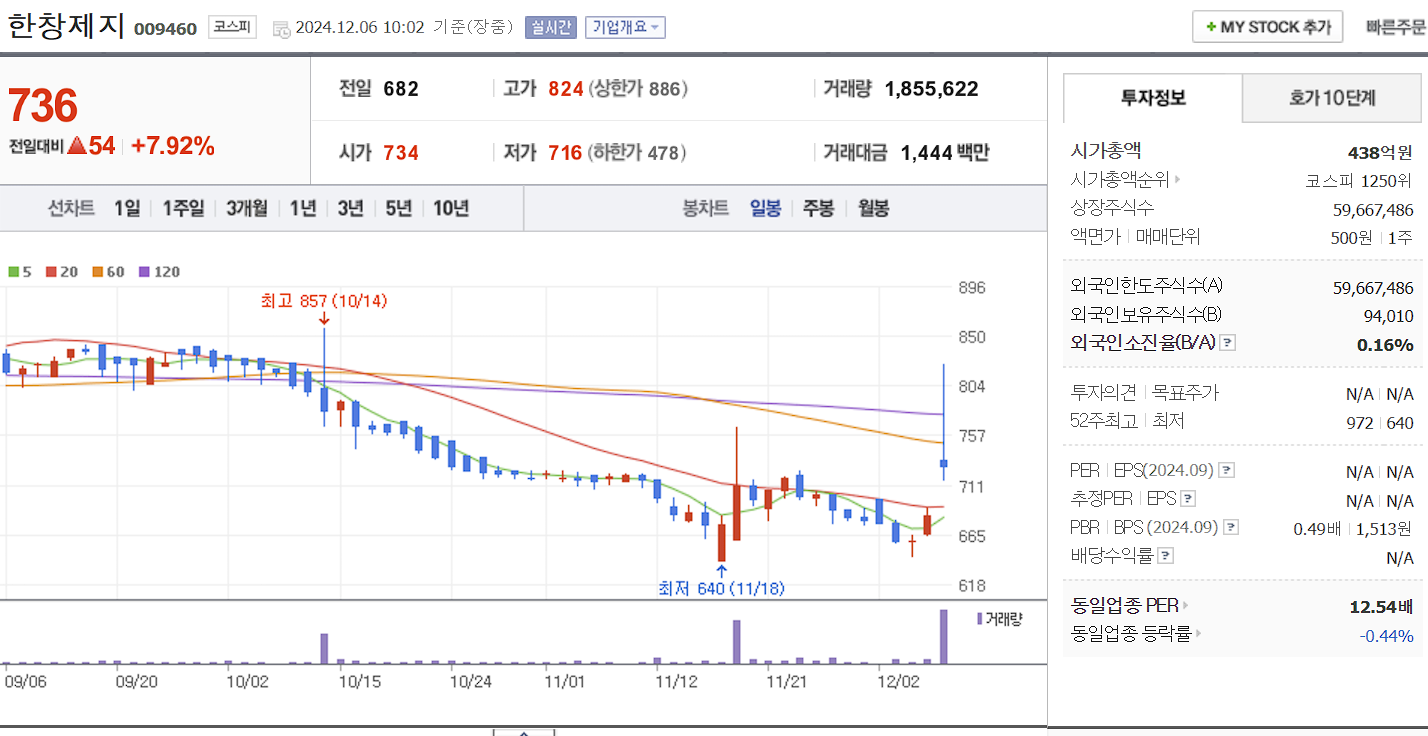This screenshot has height=736, width=1428.
Task: Toggle the 20-day moving average line
Action: [x=57, y=271]
